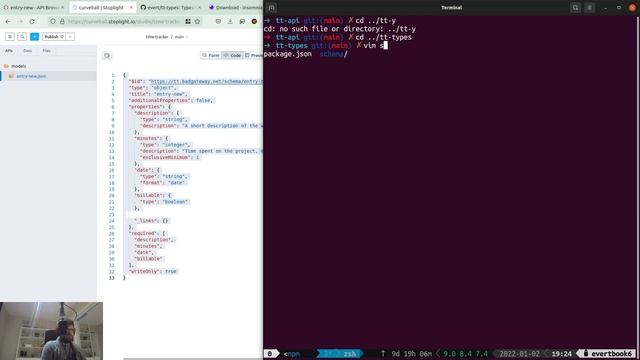This screenshot has width=640, height=360.
Task: Open the GitHub evert/tt-types tab
Action: pyautogui.click(x=171, y=7)
